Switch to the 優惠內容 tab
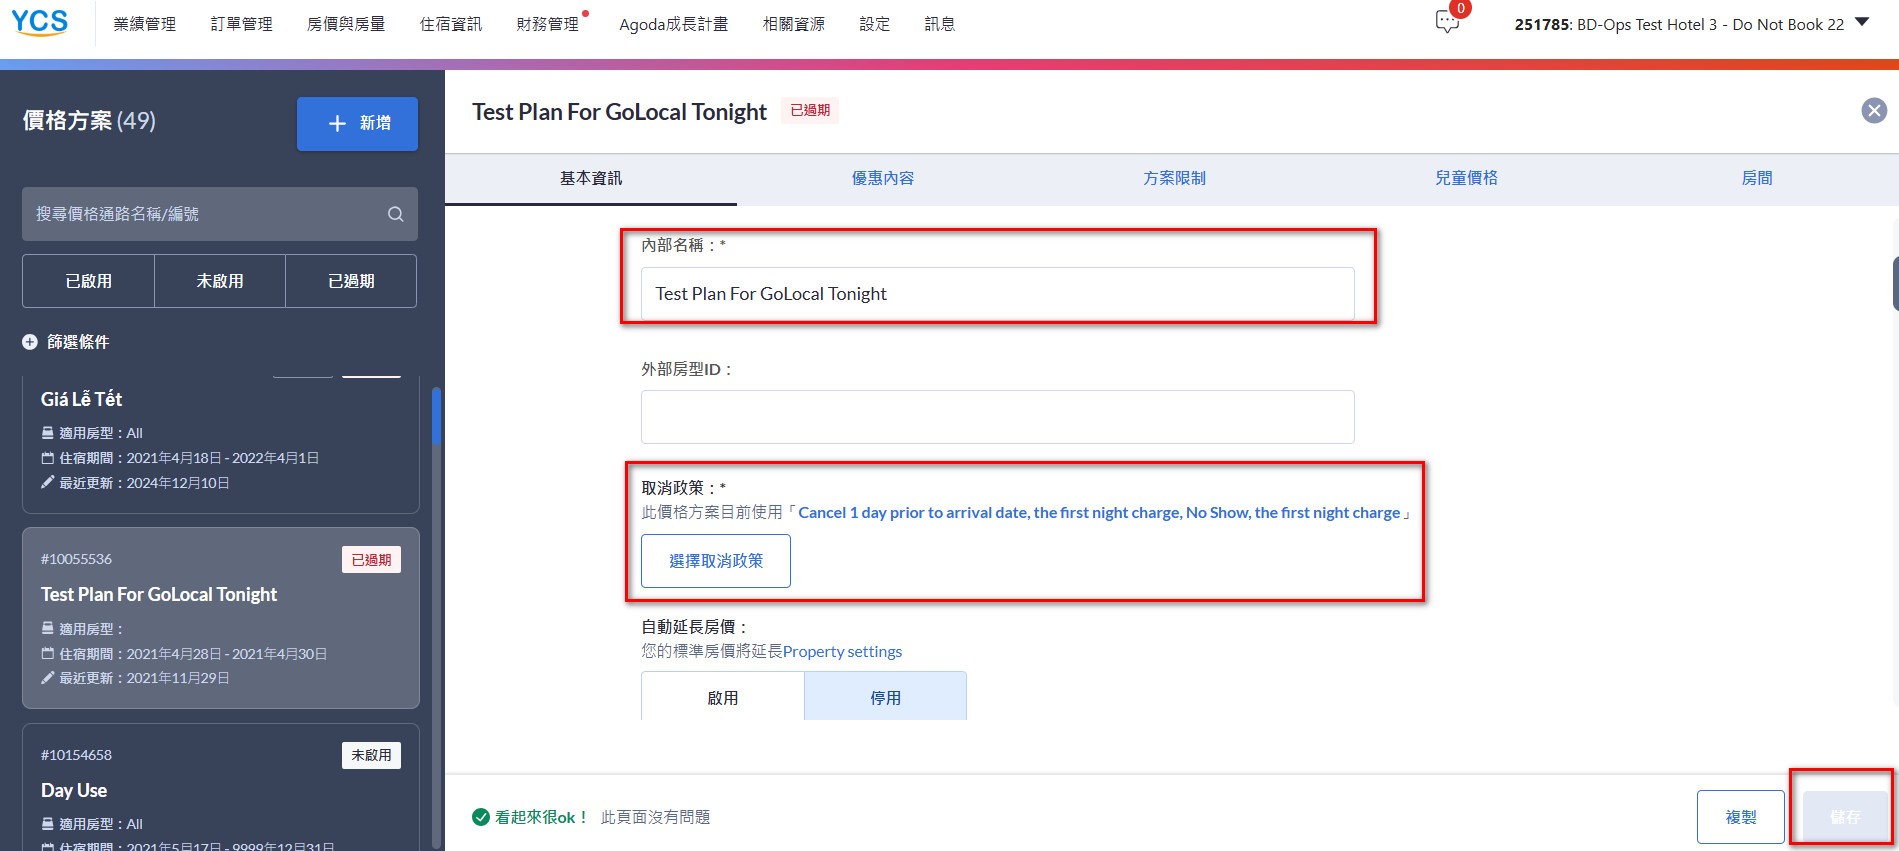The width and height of the screenshot is (1899, 851). click(x=883, y=178)
